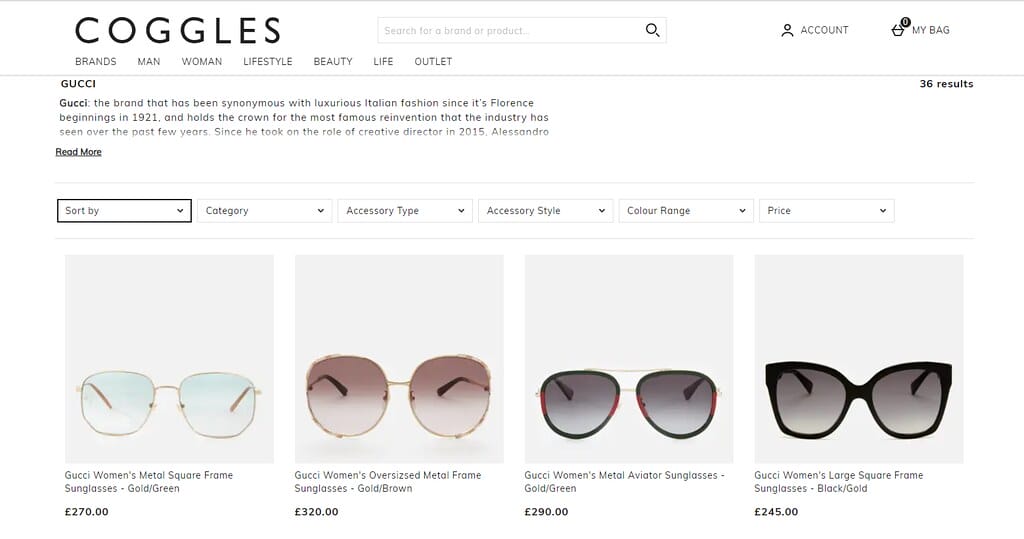Image resolution: width=1024 pixels, height=539 pixels.
Task: Click the search magnifier icon
Action: coord(652,31)
